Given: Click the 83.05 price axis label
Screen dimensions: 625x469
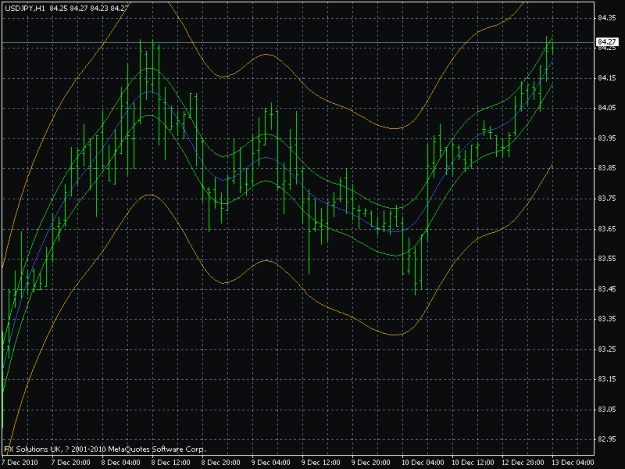Looking at the screenshot, I should coord(607,409).
